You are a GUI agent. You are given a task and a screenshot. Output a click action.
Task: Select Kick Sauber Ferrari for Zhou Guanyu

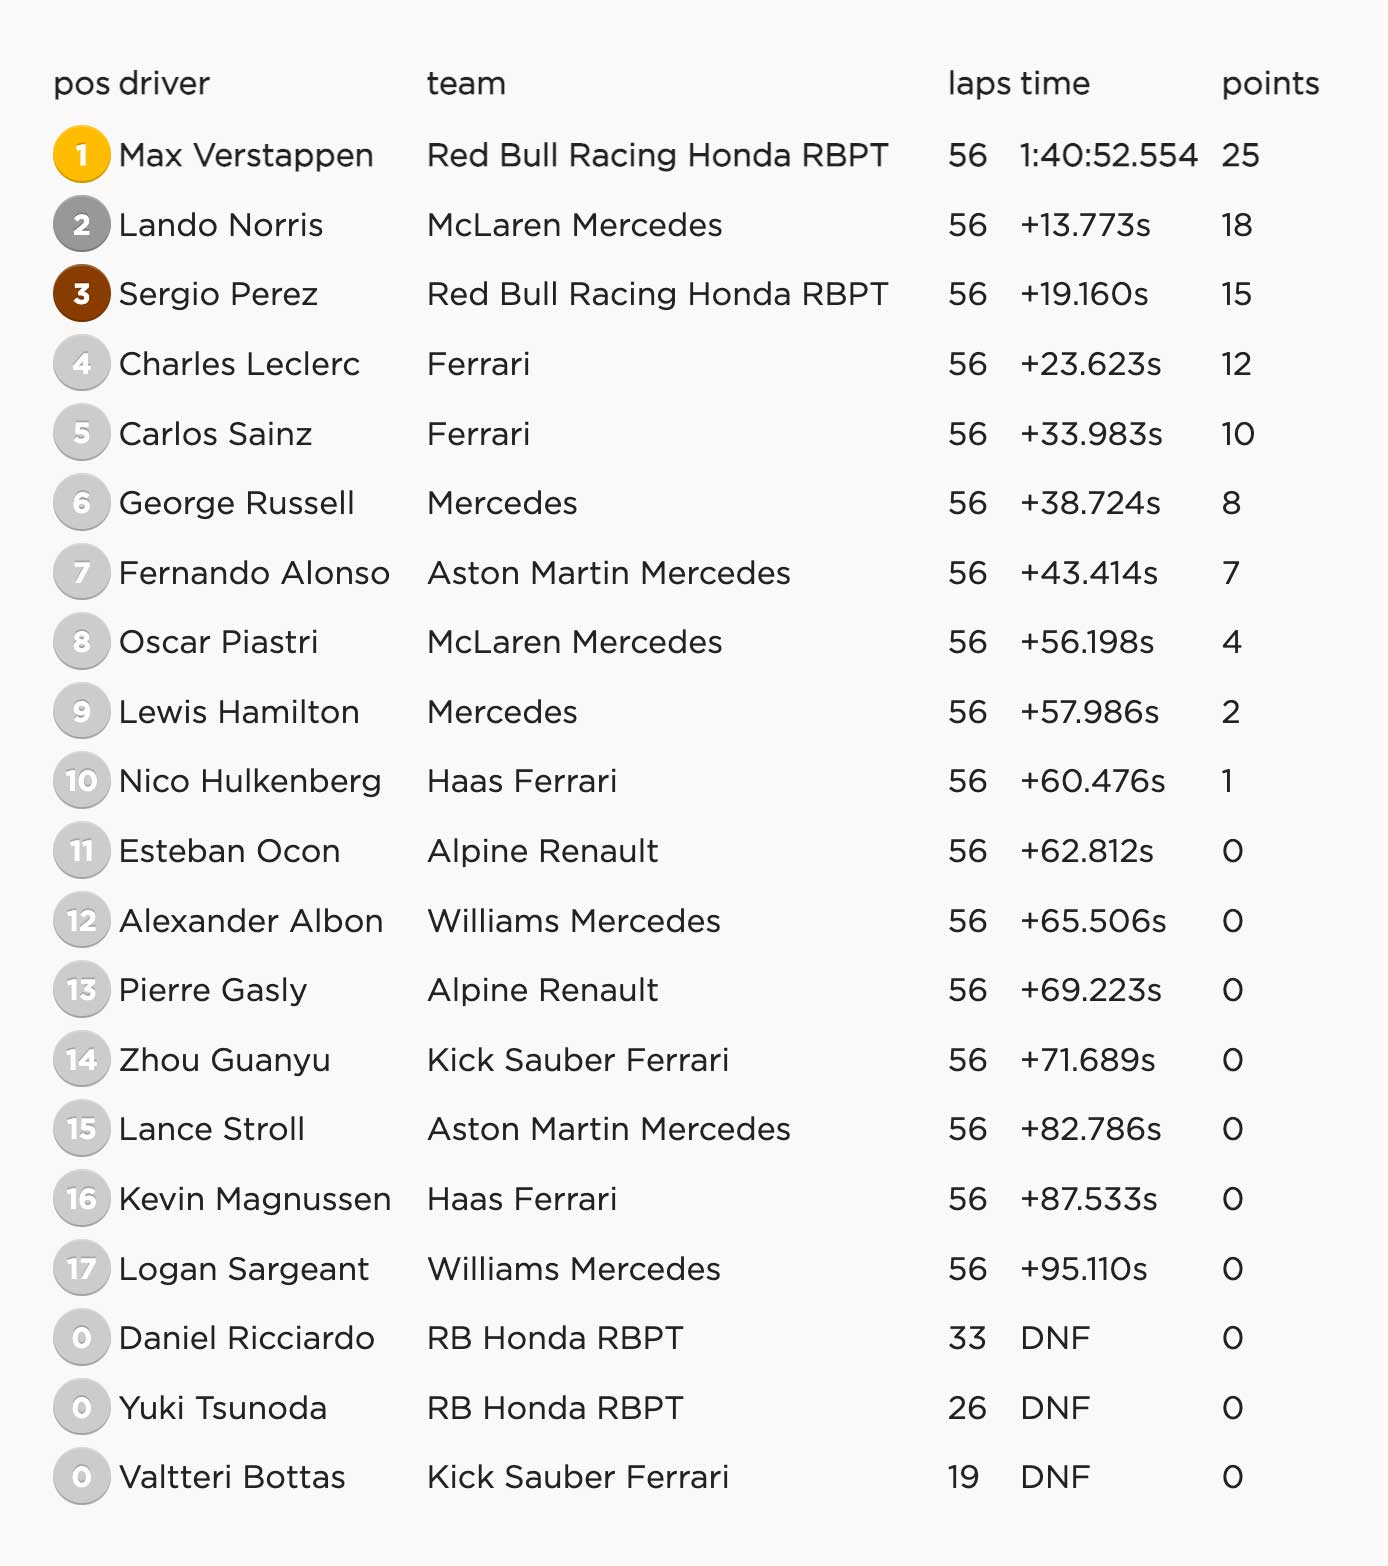578,1060
